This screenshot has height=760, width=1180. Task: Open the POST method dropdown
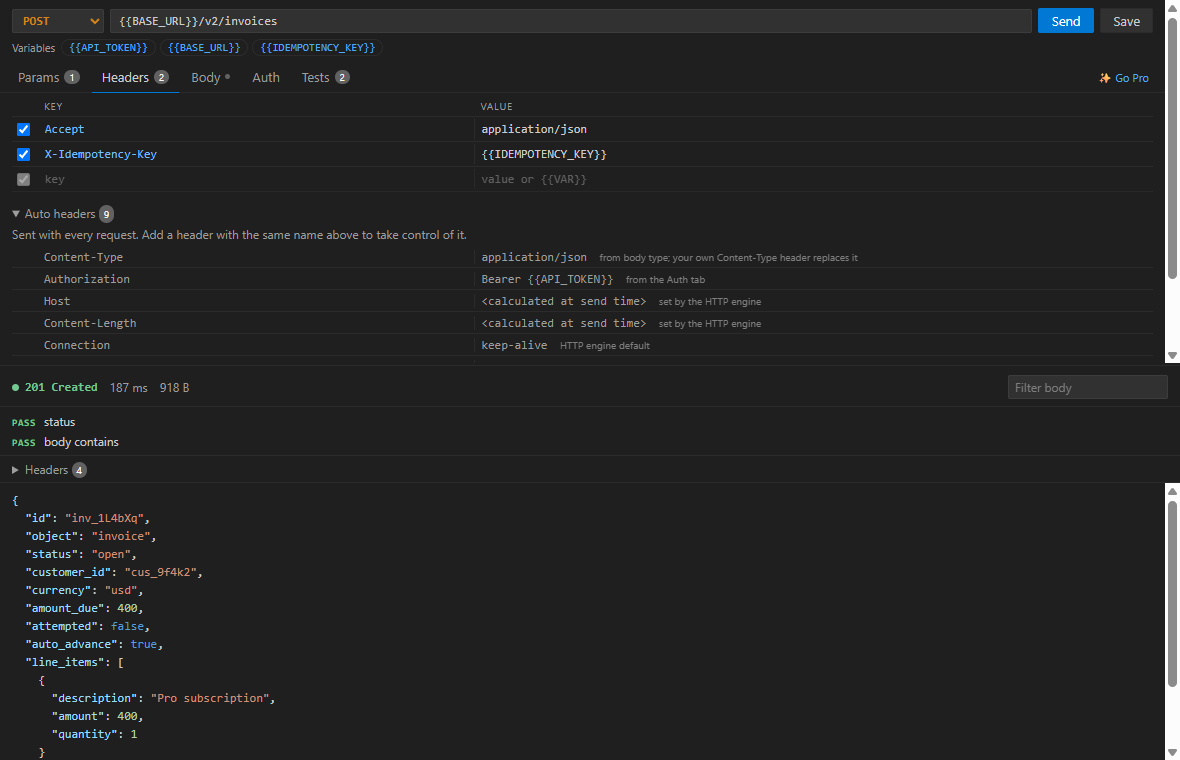[x=58, y=21]
